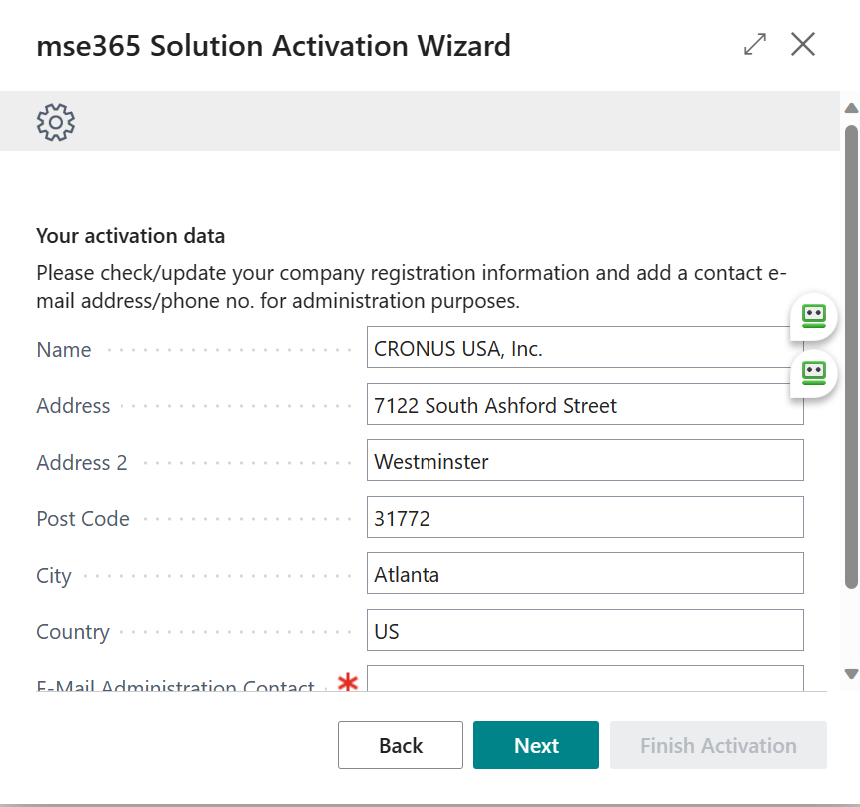Focus the Address 2 field containing Westminster

(585, 461)
